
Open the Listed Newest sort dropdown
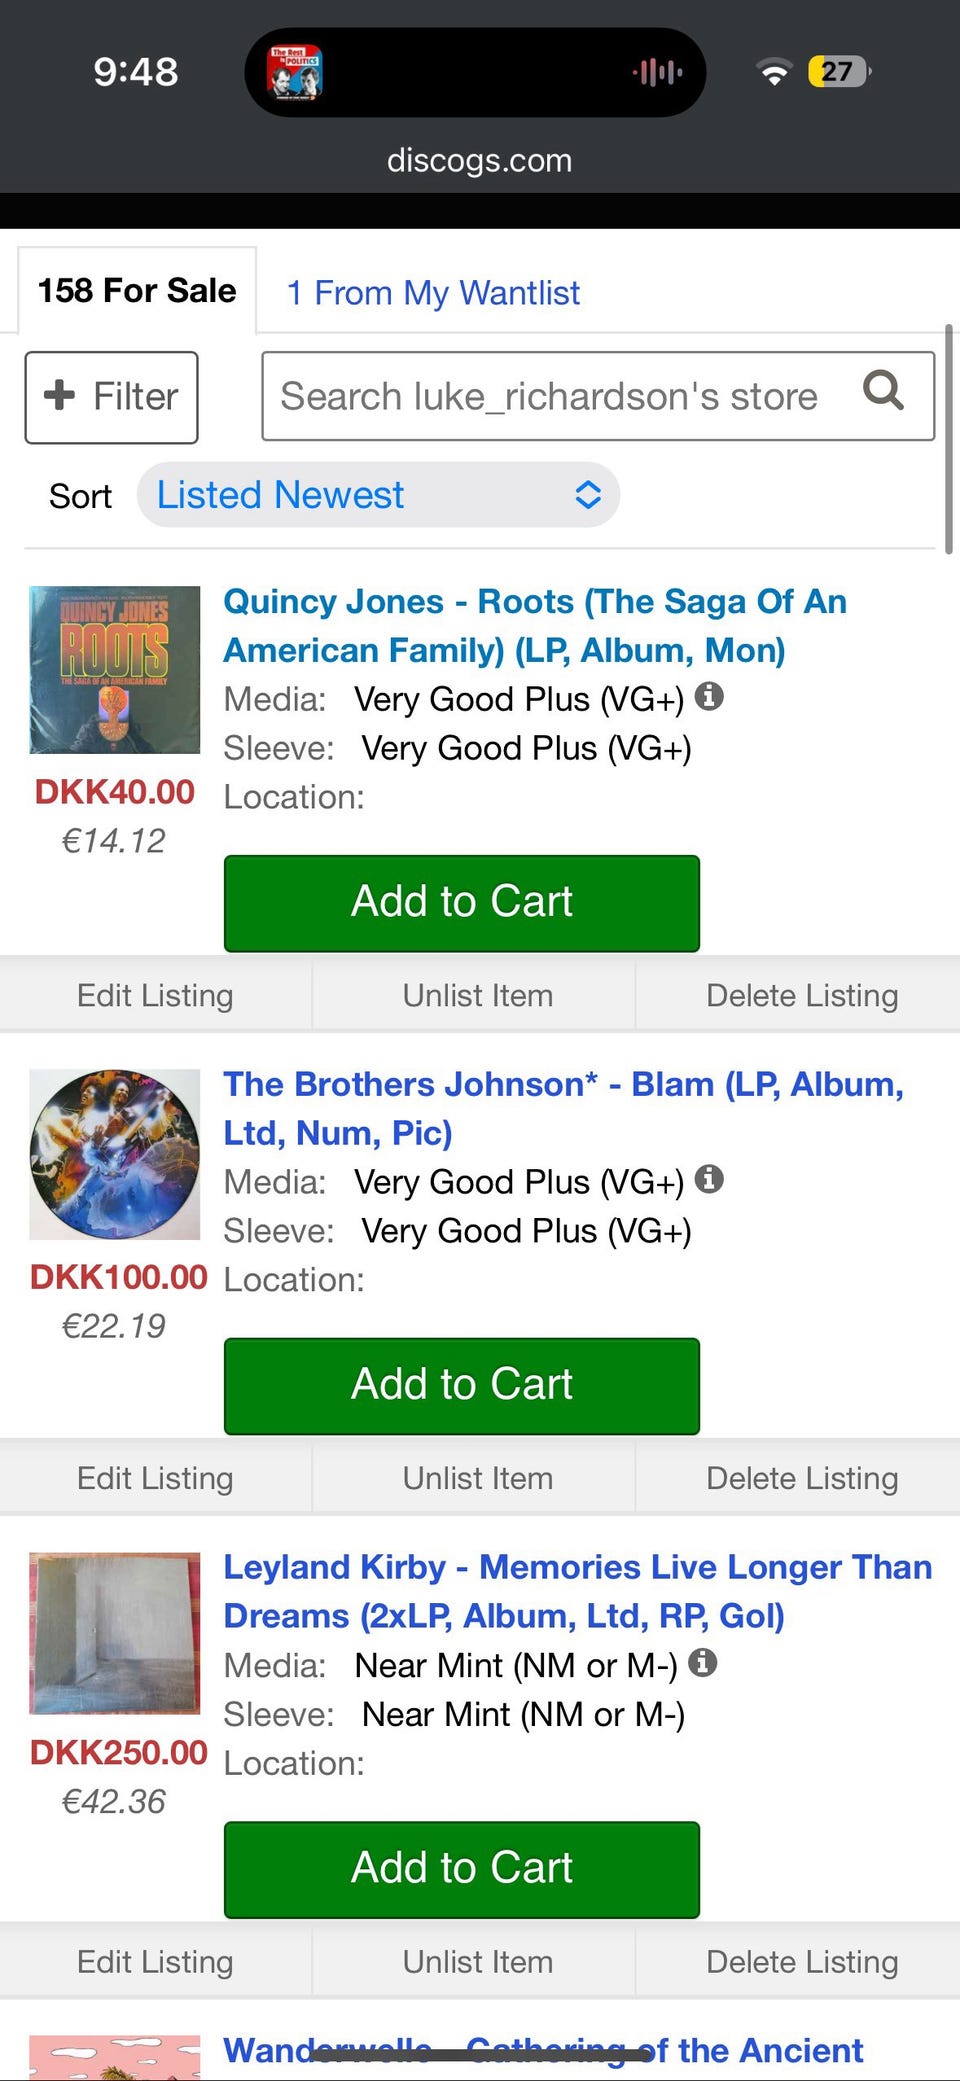(x=378, y=495)
